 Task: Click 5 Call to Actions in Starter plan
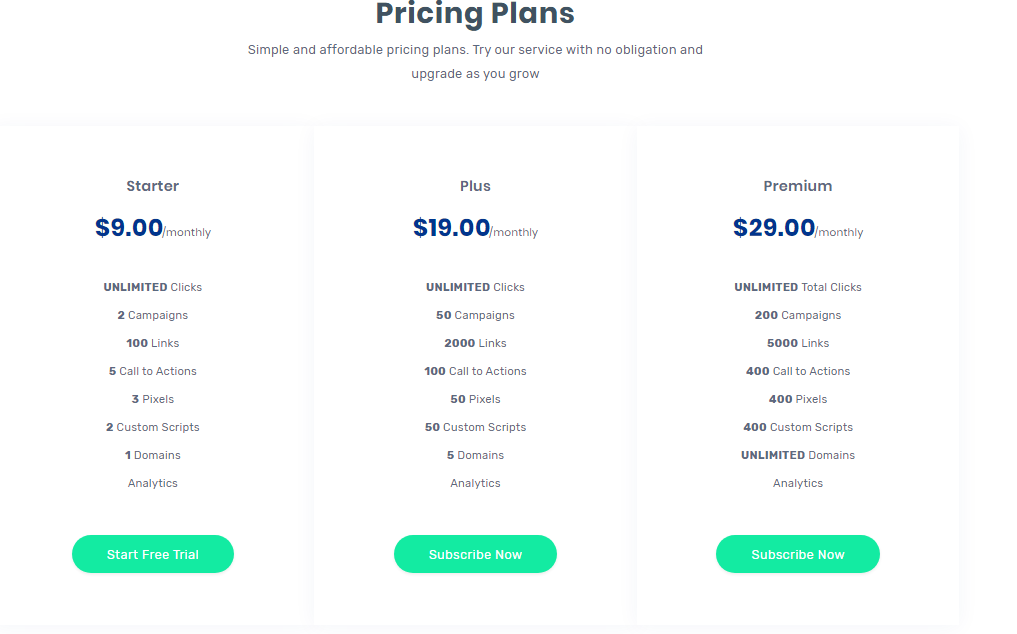[152, 371]
